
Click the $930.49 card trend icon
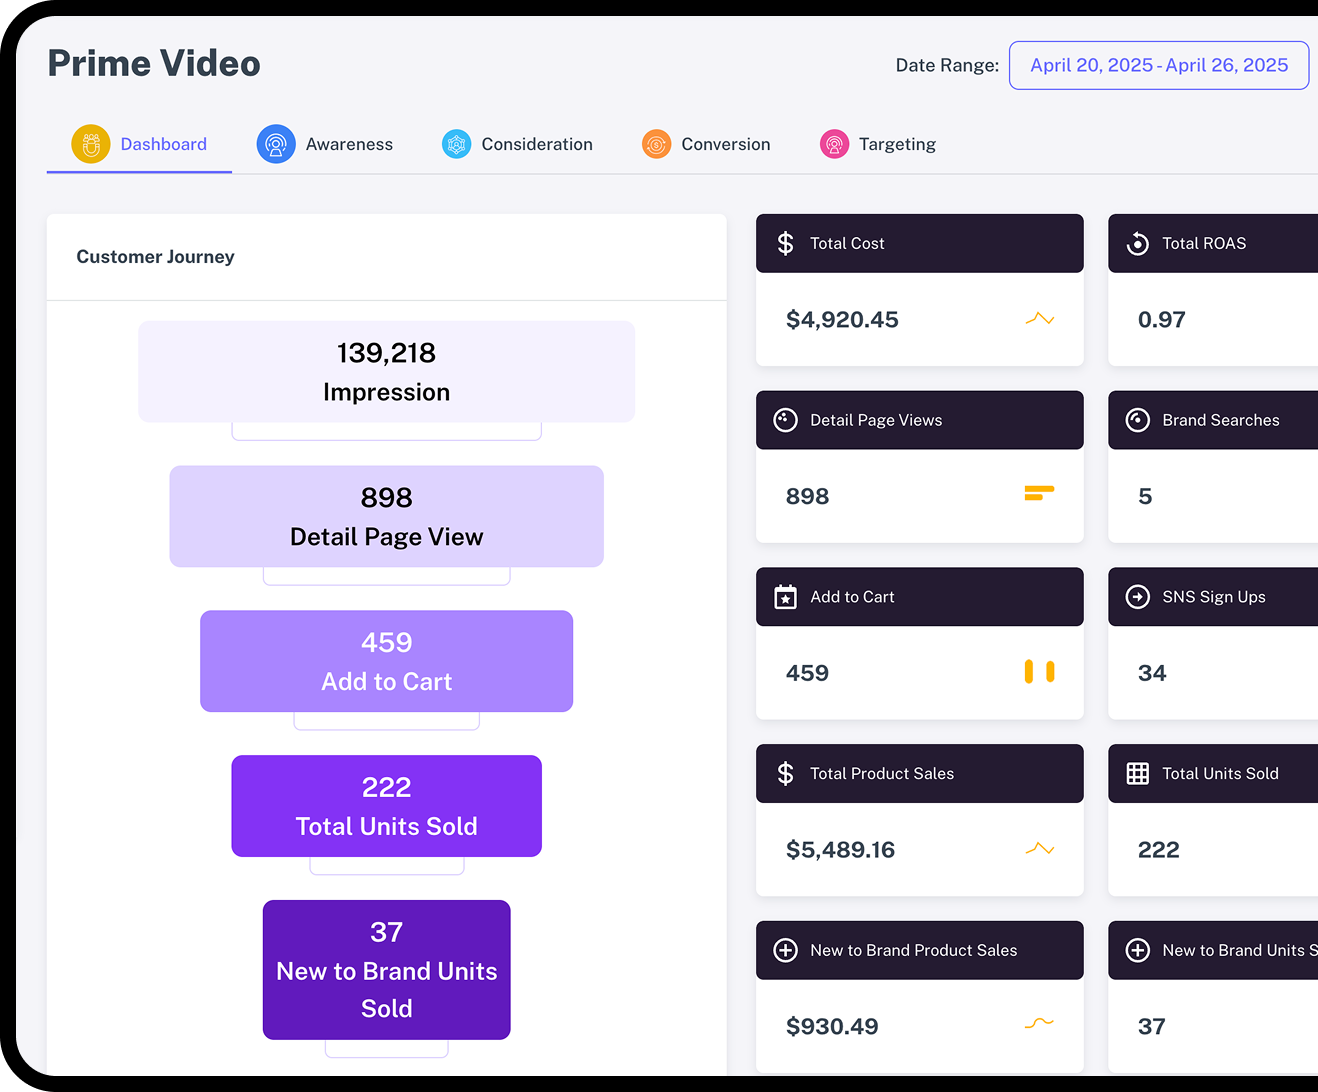coord(1040,1023)
